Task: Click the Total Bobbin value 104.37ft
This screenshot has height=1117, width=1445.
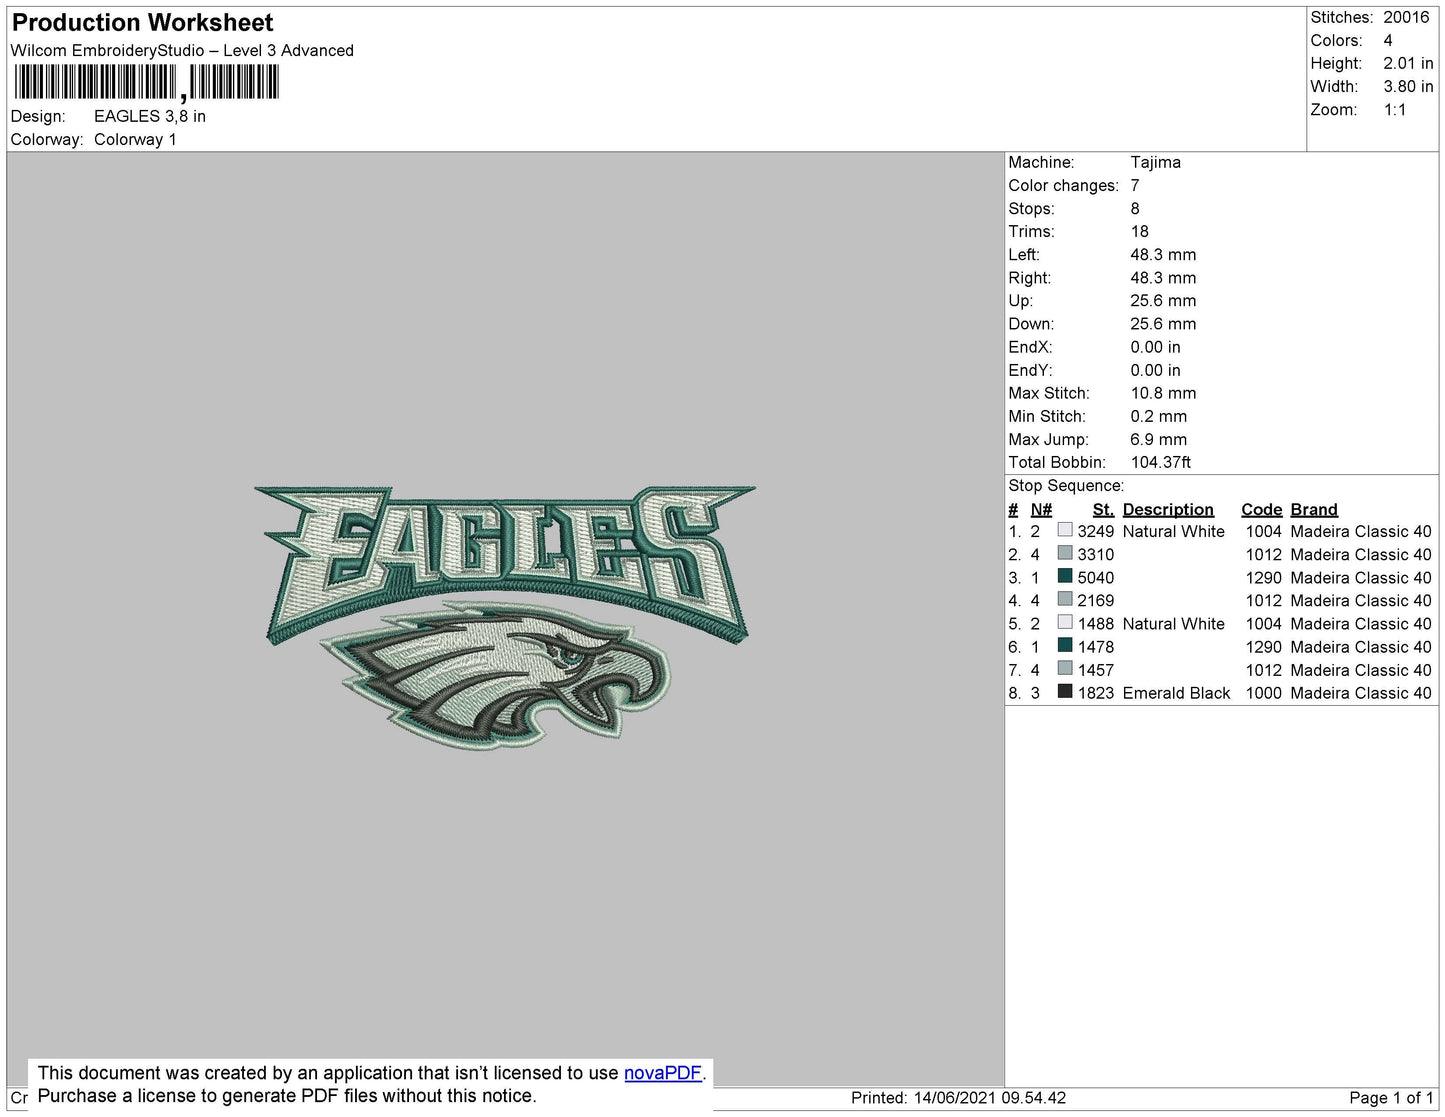Action: tap(1160, 462)
